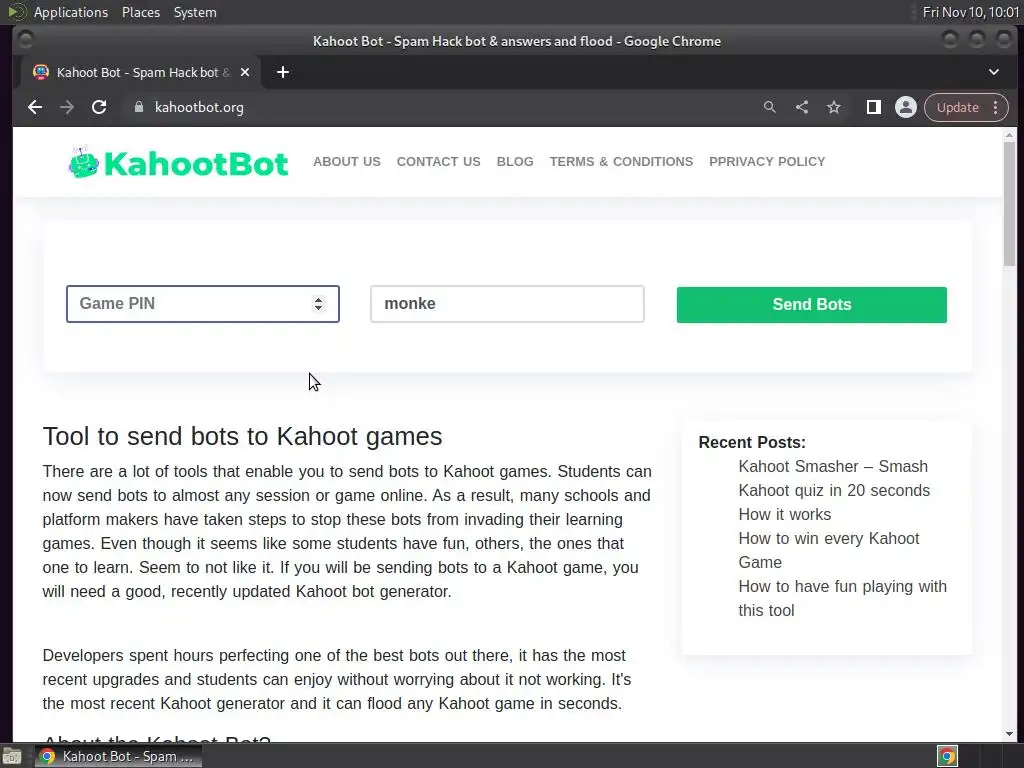Open the ABOUT US menu item

347,161
